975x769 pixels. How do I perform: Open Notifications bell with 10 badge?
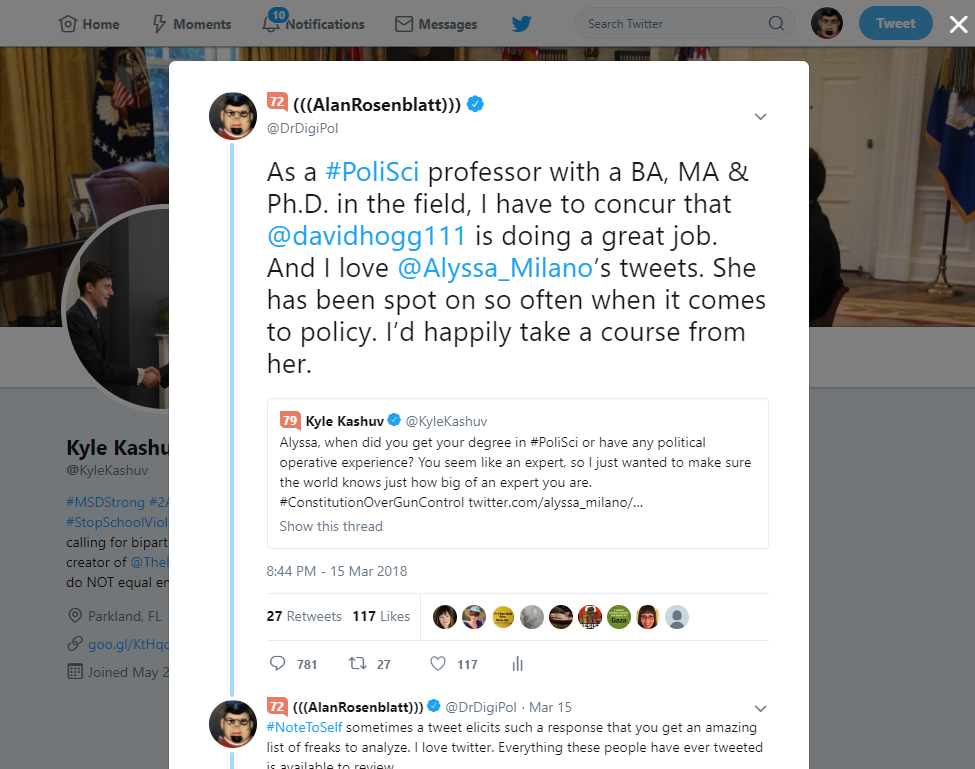[313, 24]
